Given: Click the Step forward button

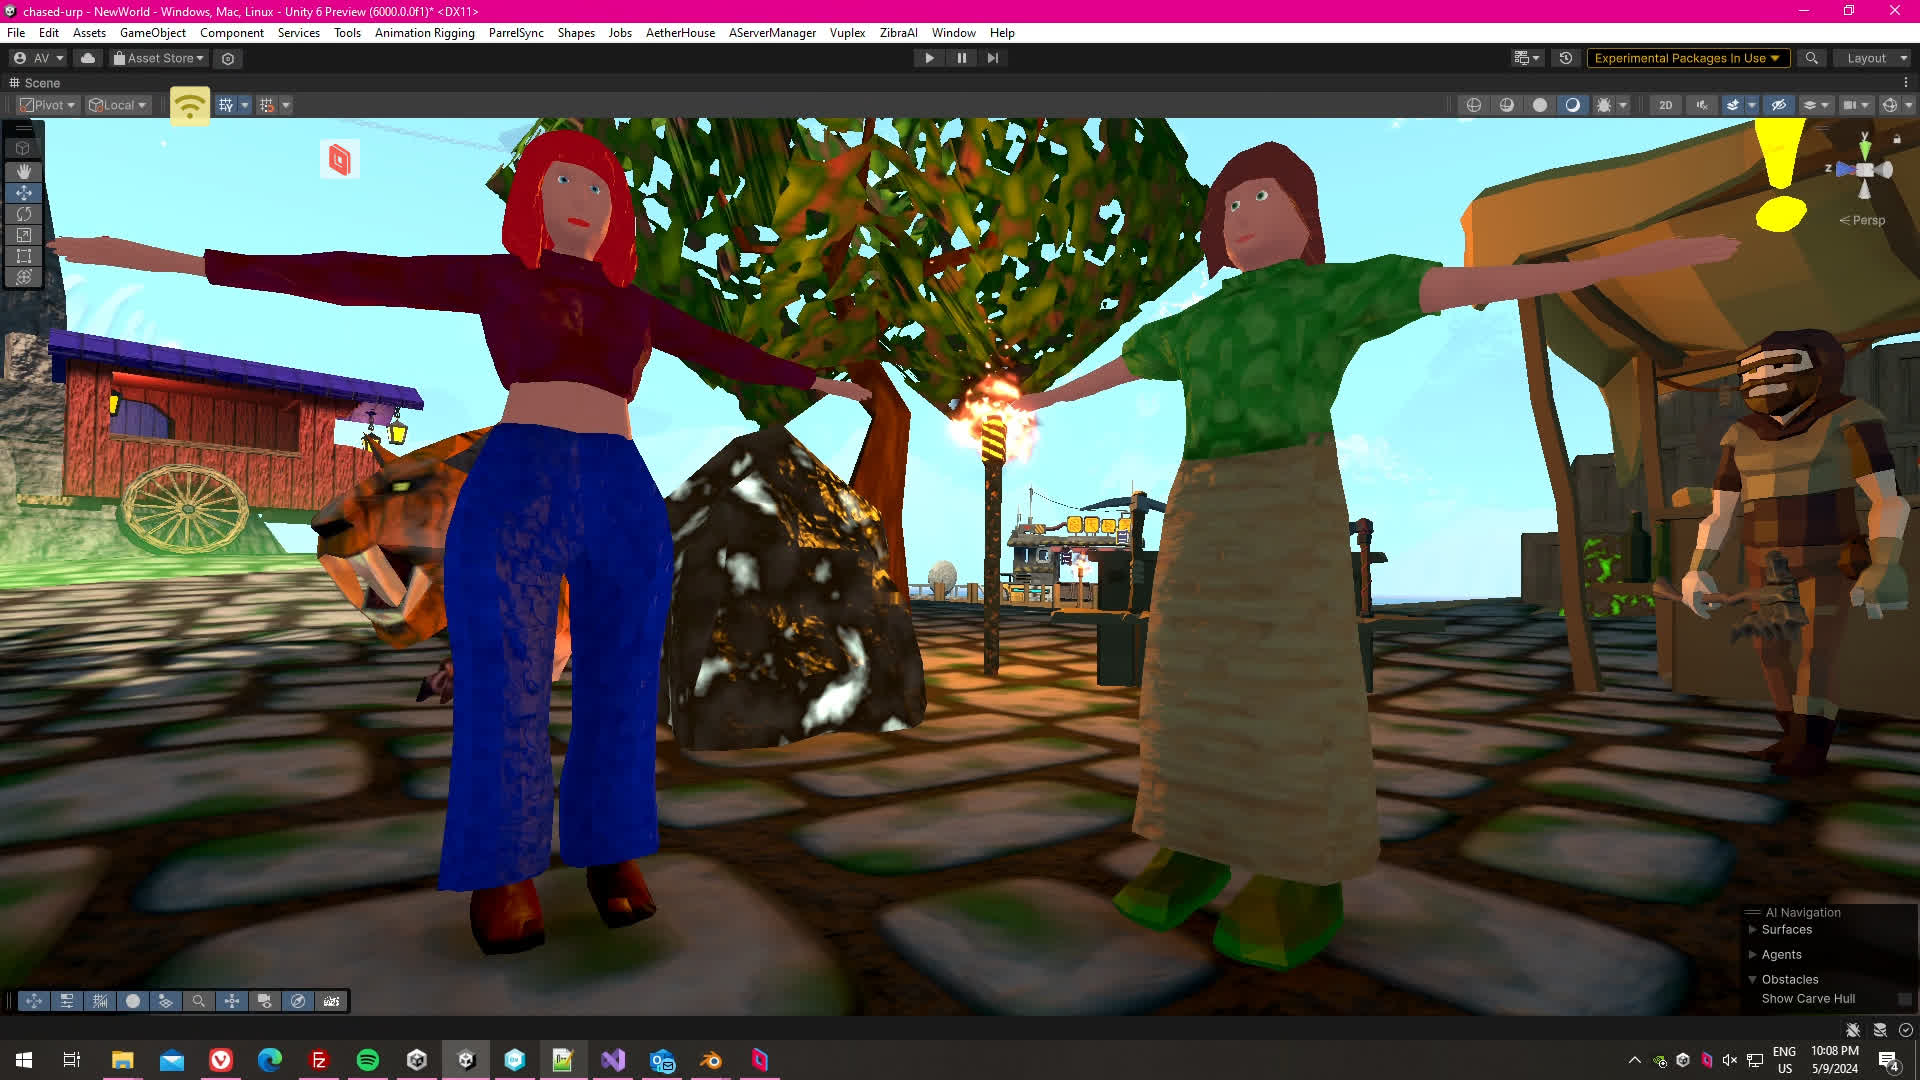Looking at the screenshot, I should click(993, 58).
